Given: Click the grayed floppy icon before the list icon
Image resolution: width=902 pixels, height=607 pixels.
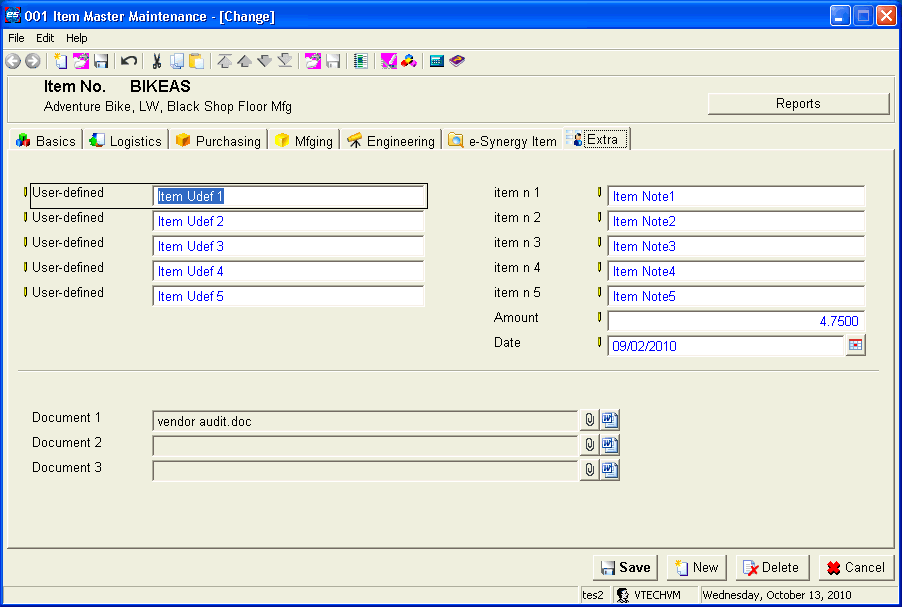Looking at the screenshot, I should point(334,60).
